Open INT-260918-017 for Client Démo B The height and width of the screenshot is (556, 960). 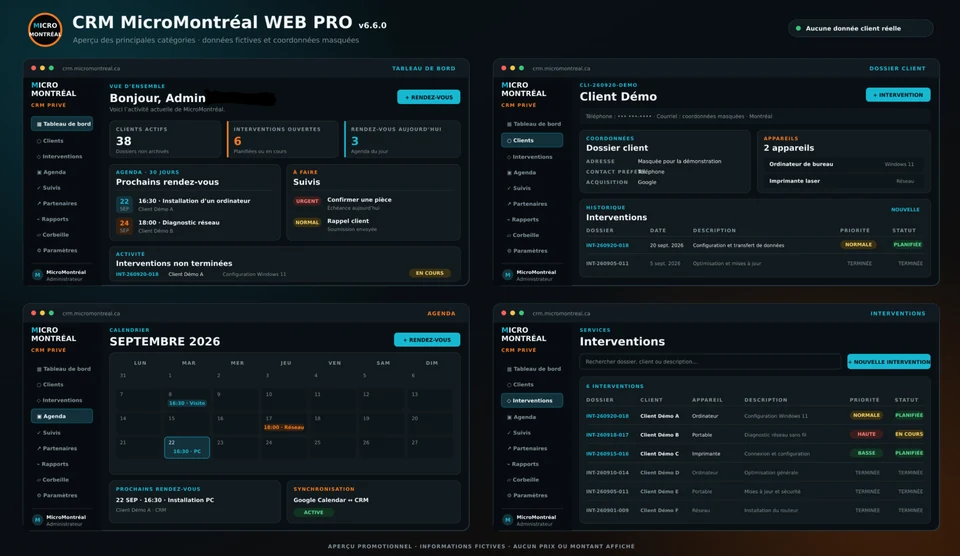click(x=607, y=435)
